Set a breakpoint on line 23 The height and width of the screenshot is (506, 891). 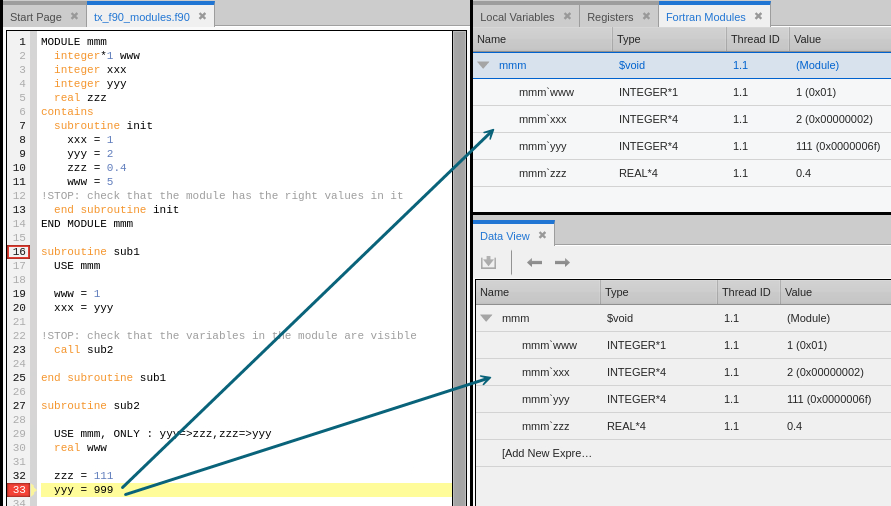point(18,350)
